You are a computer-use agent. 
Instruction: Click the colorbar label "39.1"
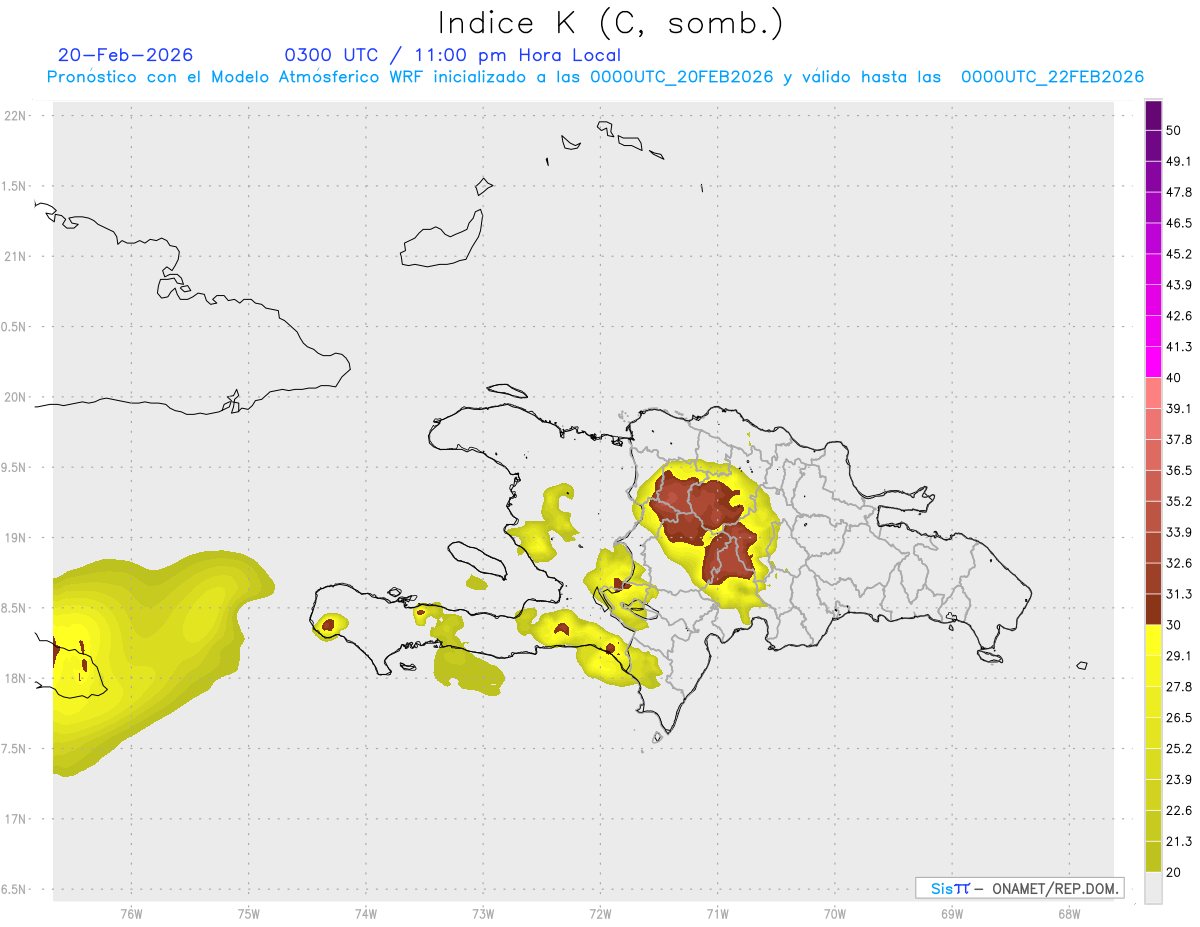(1179, 408)
